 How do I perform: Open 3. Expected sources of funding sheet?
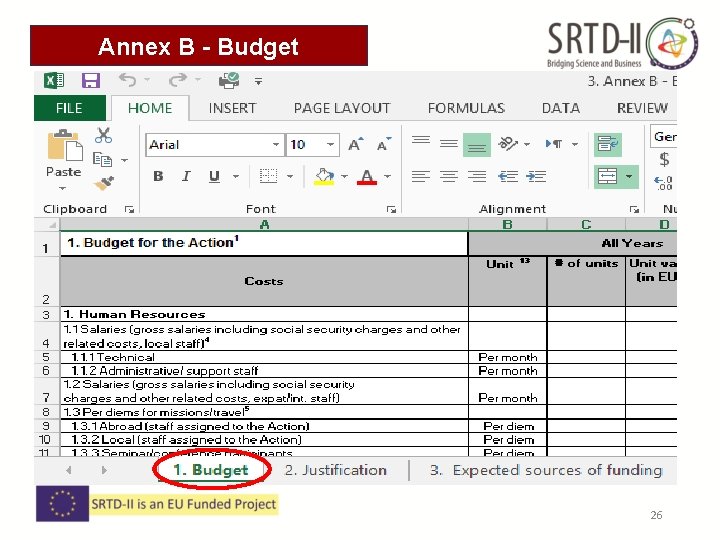click(x=546, y=470)
